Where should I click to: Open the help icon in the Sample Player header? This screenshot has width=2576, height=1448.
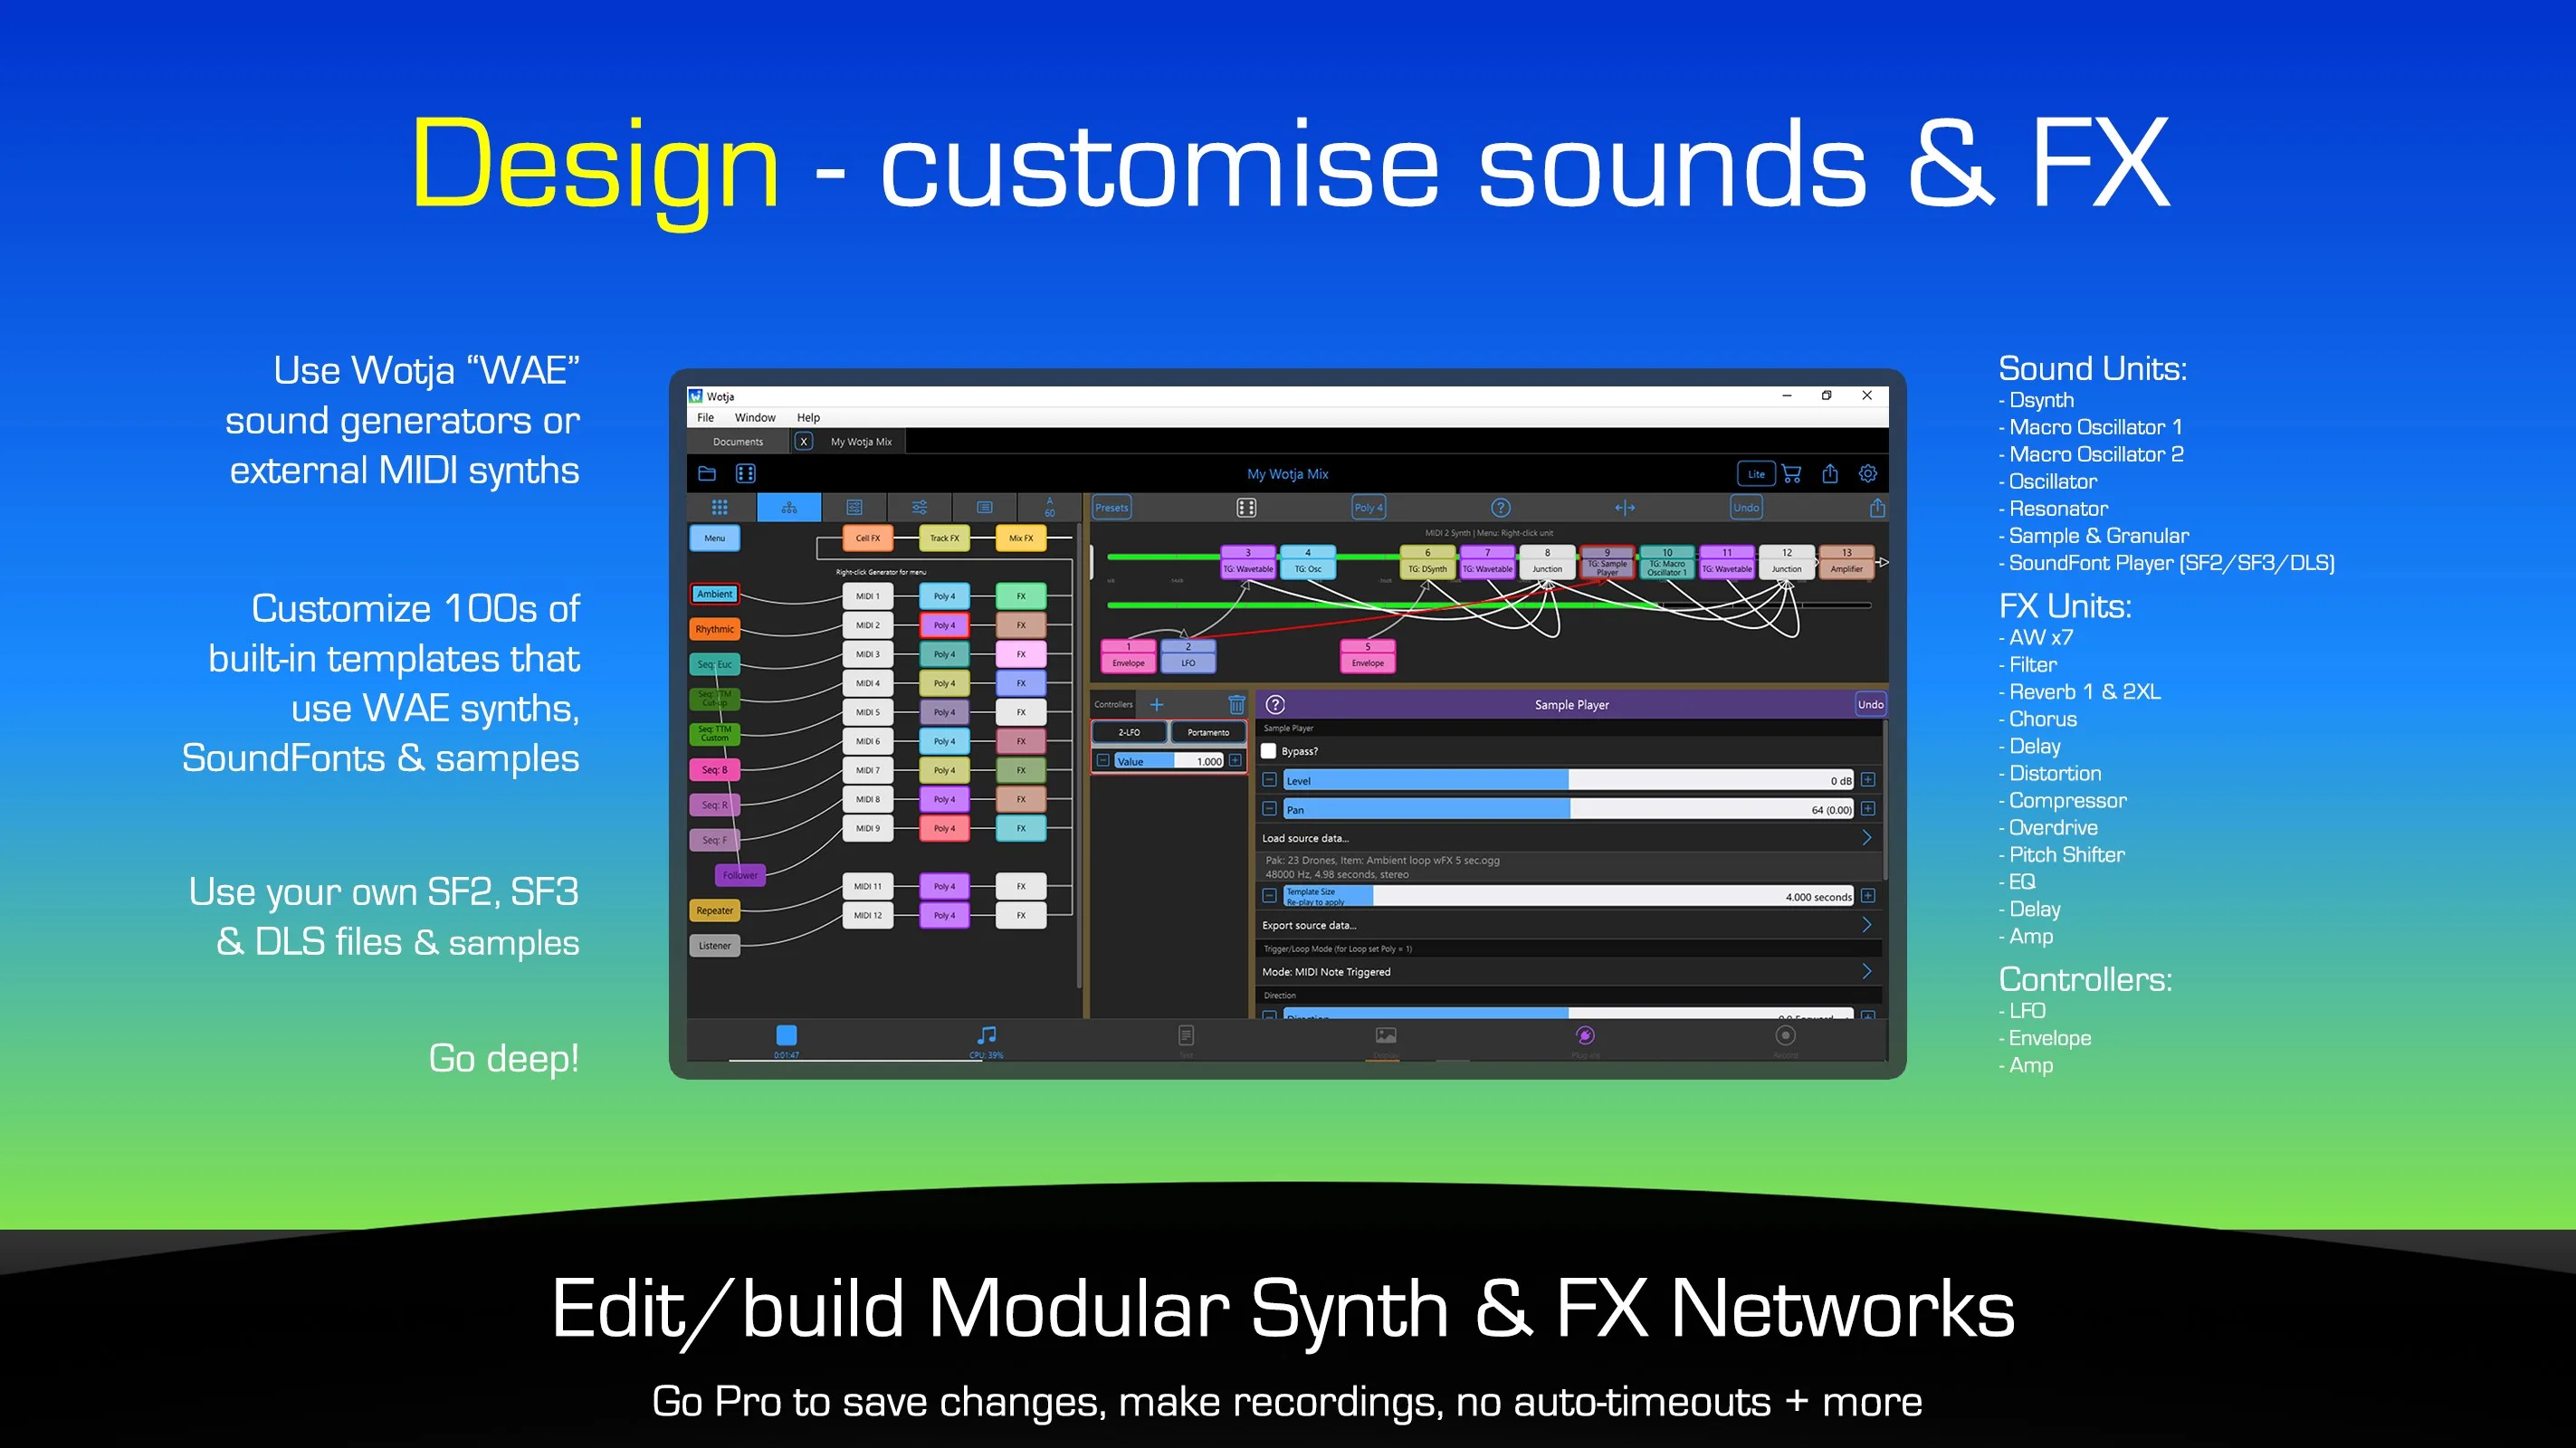(x=1276, y=705)
